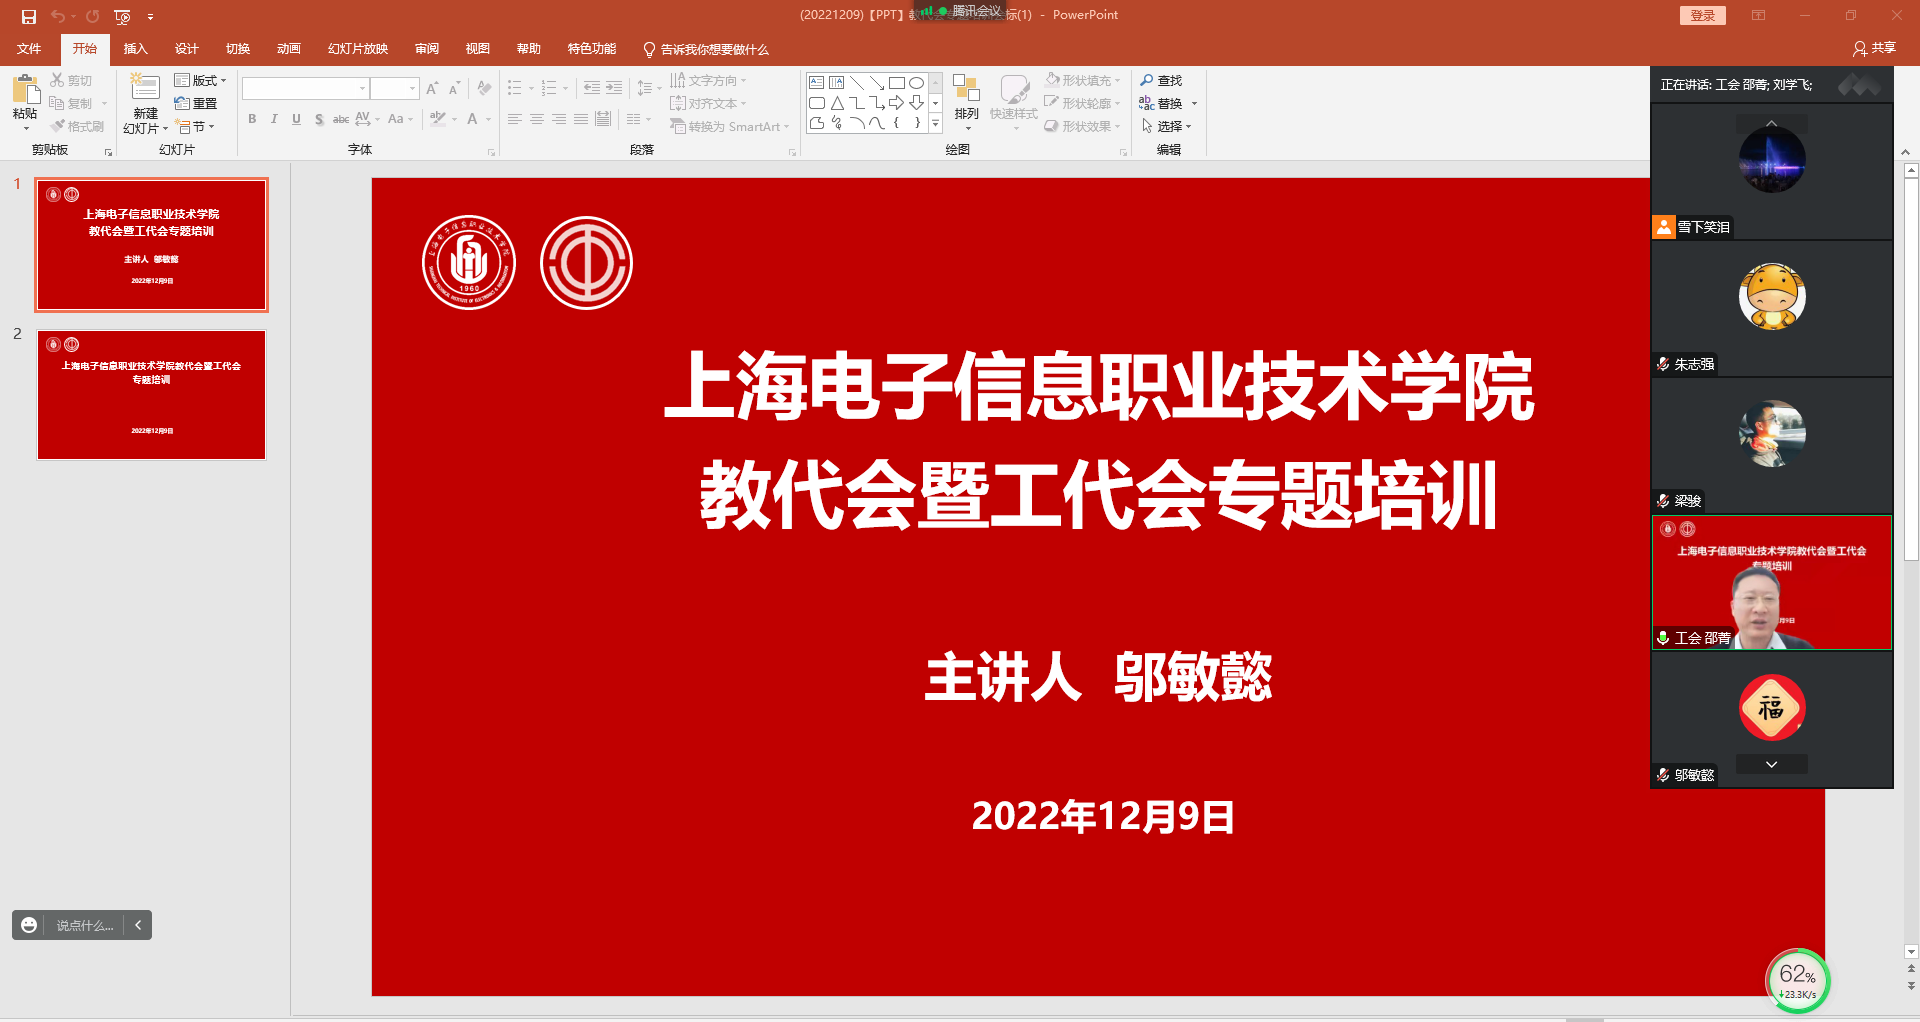The image size is (1920, 1022).
Task: Click the Share (共享) button
Action: coord(1874,48)
